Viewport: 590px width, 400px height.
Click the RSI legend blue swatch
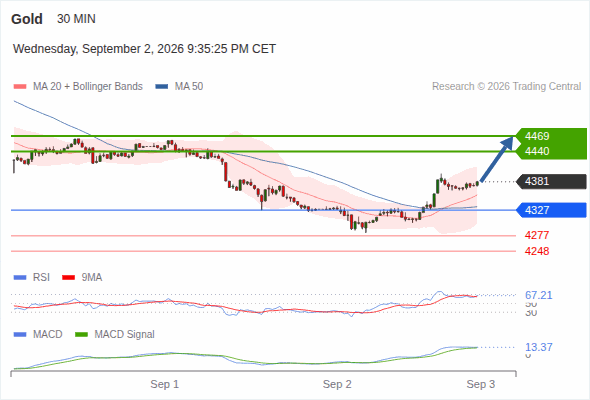pyautogui.click(x=20, y=278)
